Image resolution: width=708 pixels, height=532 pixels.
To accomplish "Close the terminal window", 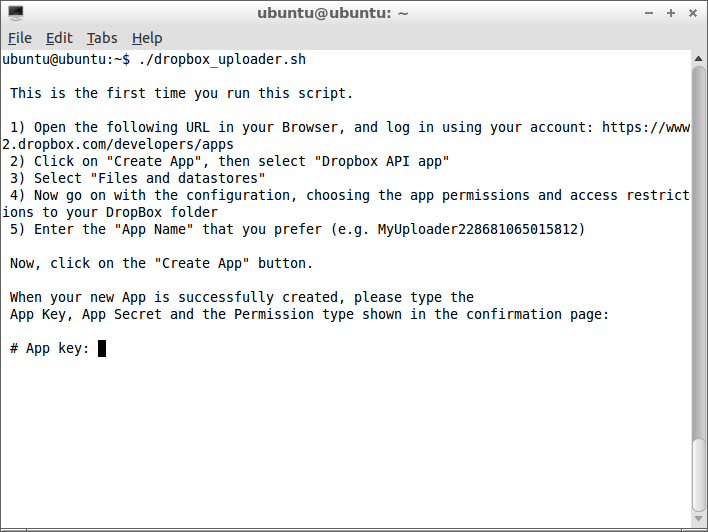I will (x=693, y=13).
